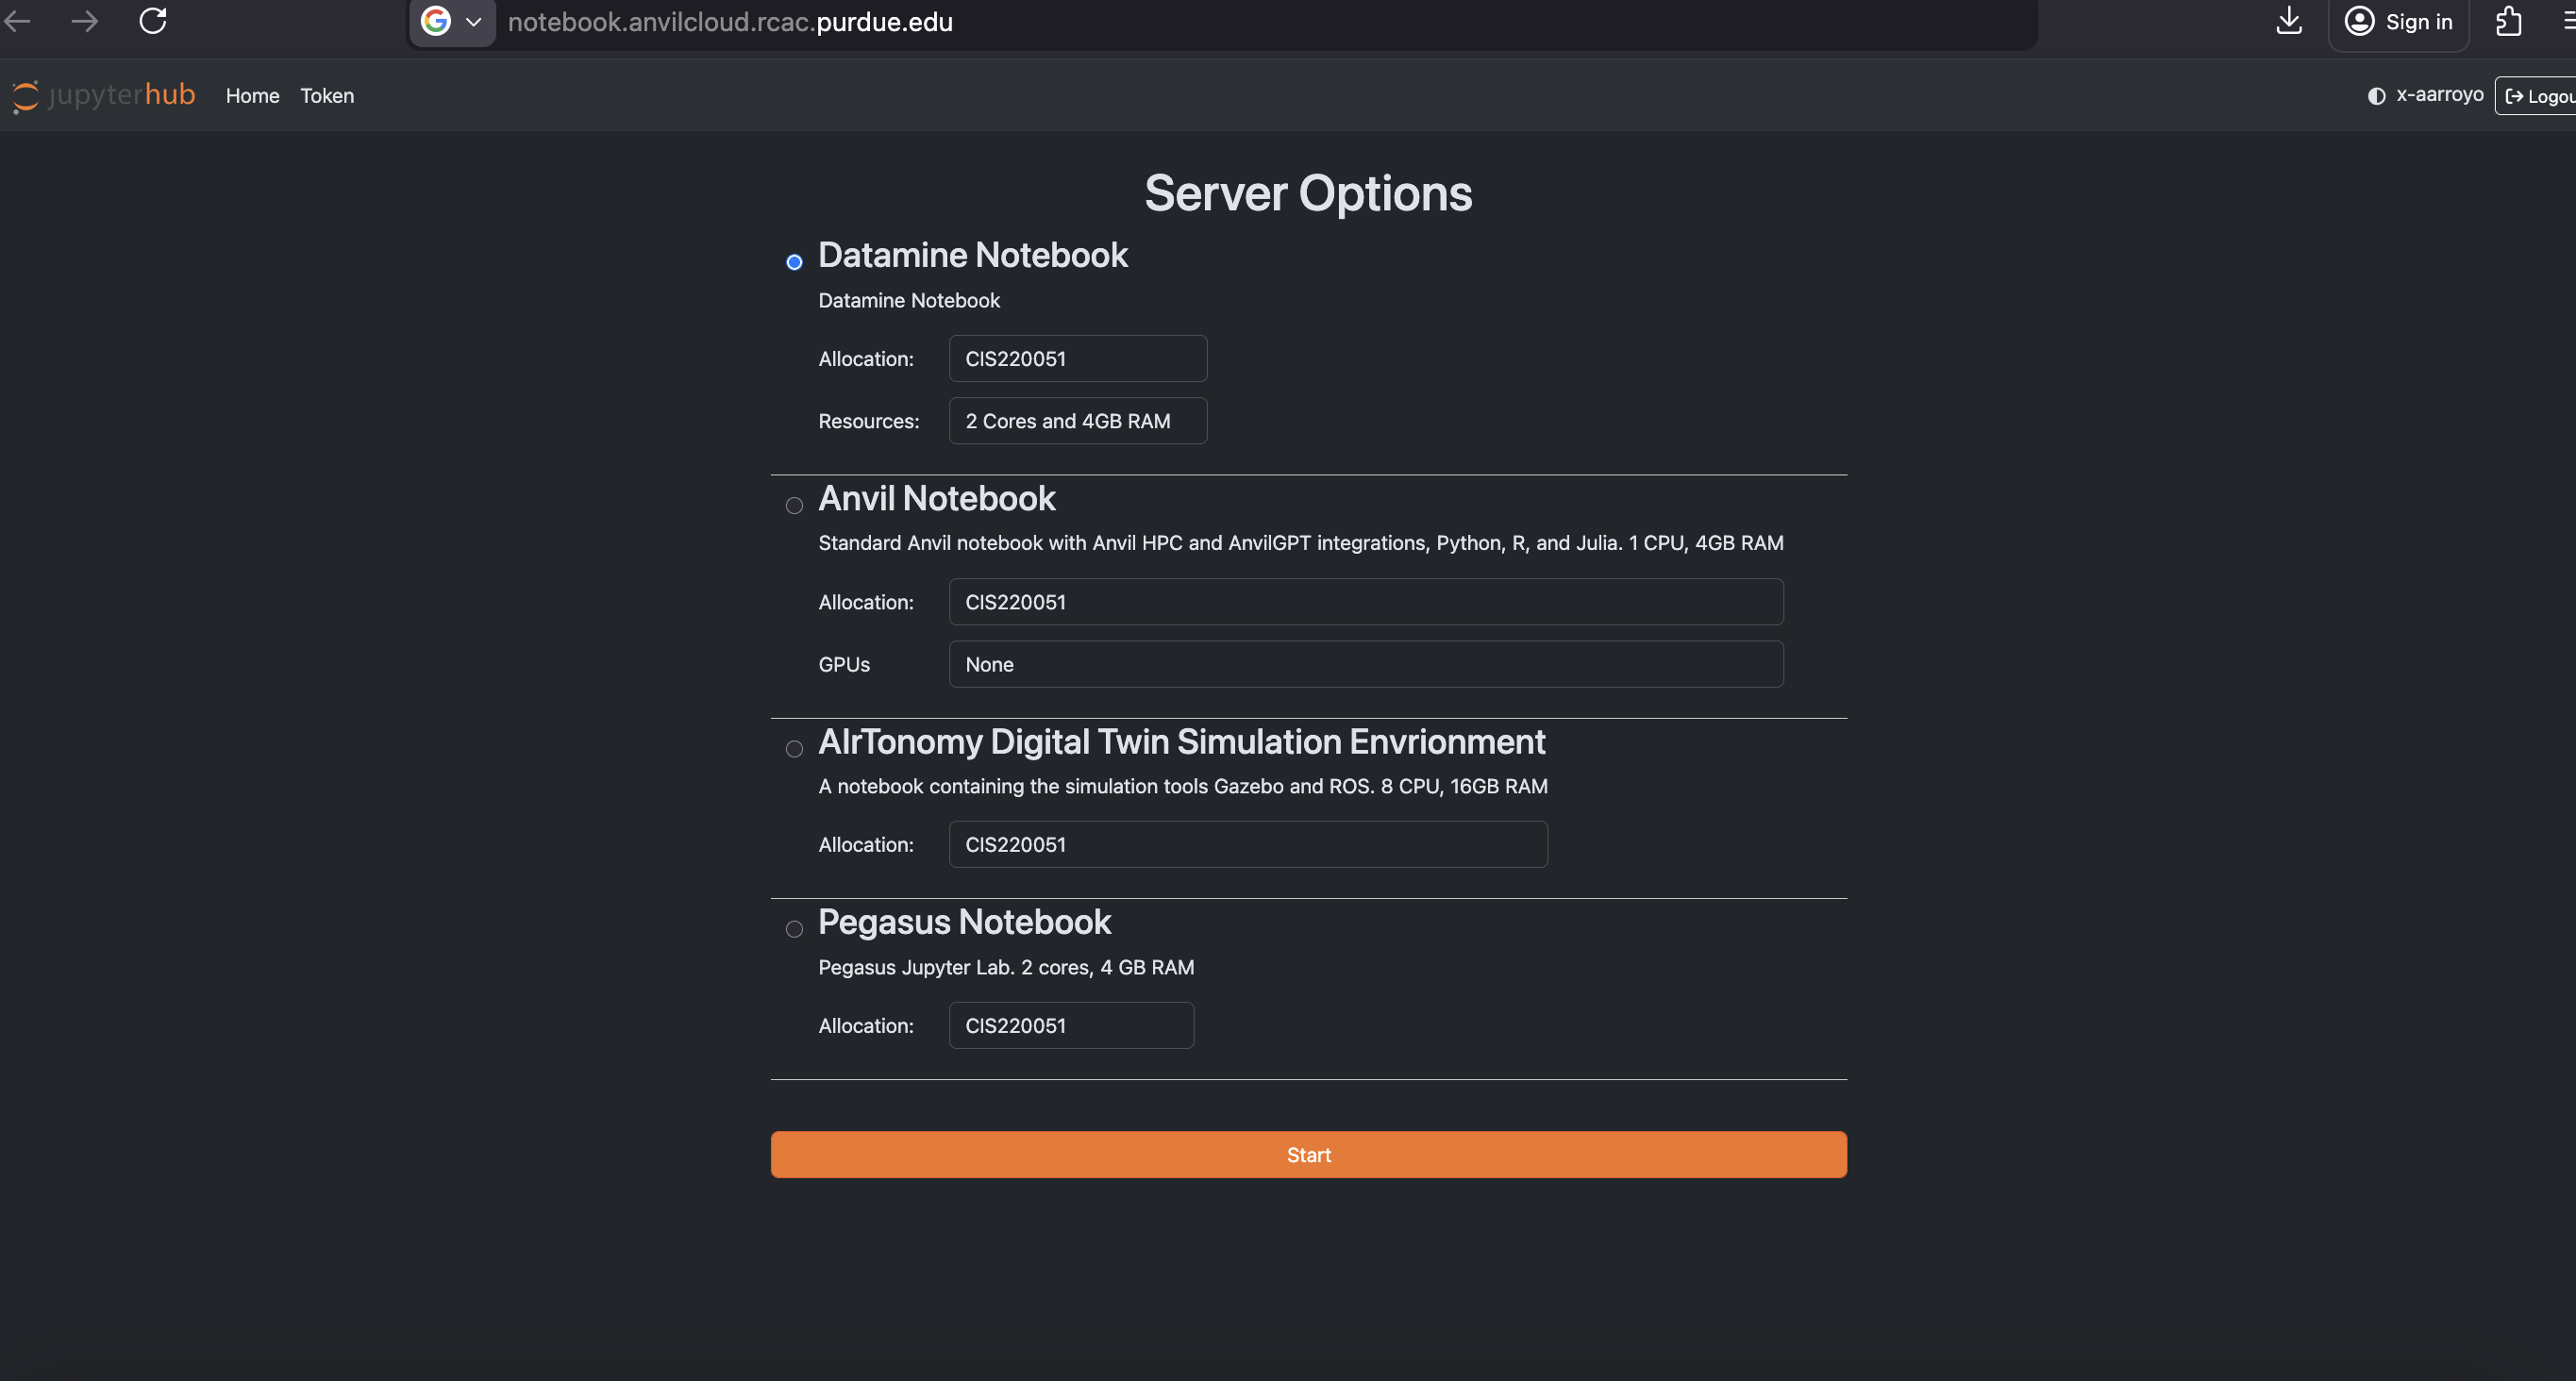Choose the Pegasus Notebook option
Image resolution: width=2576 pixels, height=1381 pixels.
click(794, 929)
